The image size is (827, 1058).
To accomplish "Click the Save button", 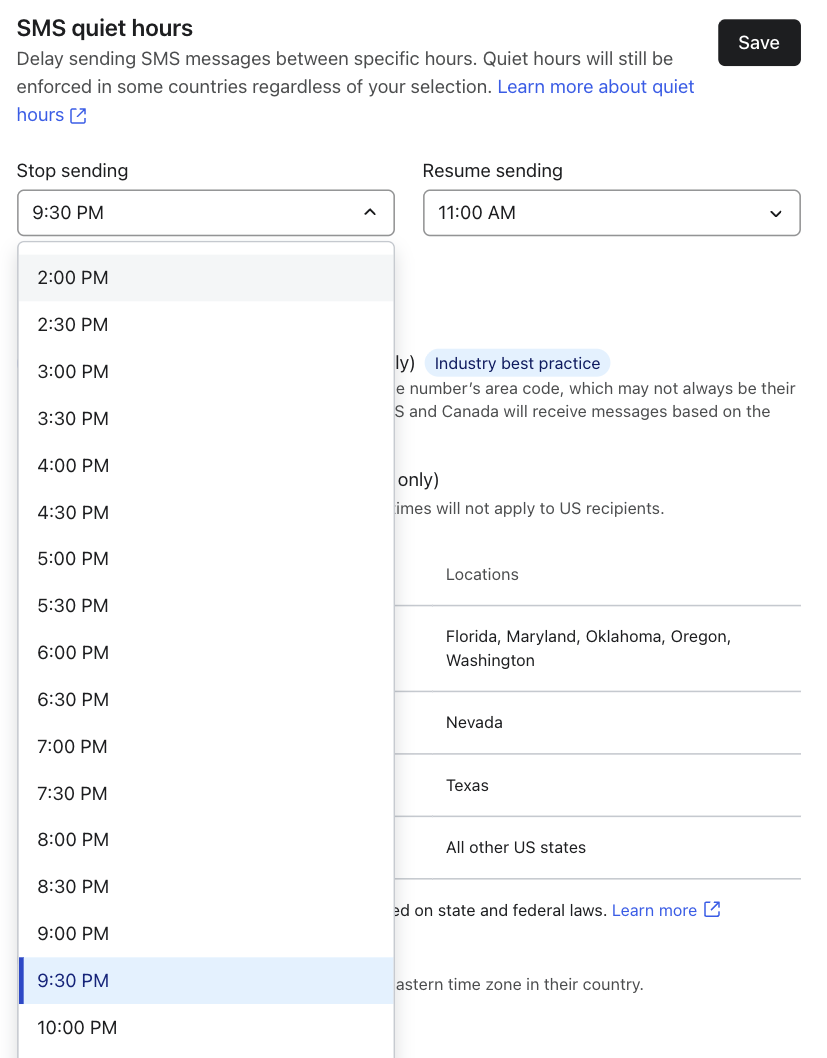I will pos(758,43).
